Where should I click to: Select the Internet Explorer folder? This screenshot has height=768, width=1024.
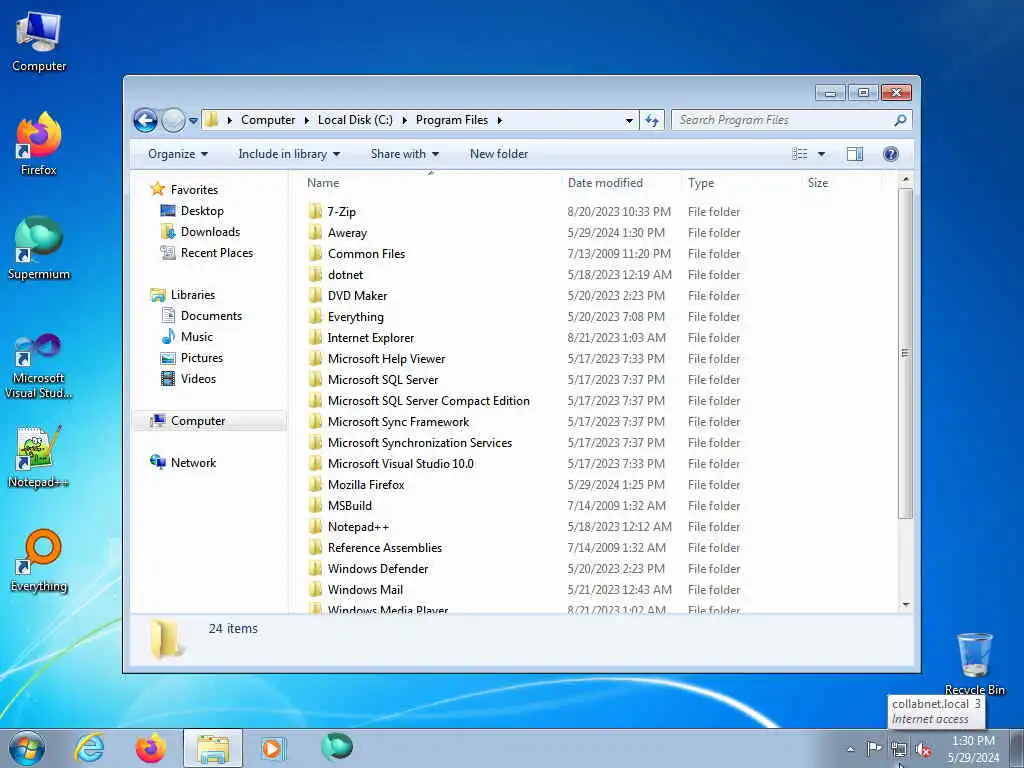(370, 338)
